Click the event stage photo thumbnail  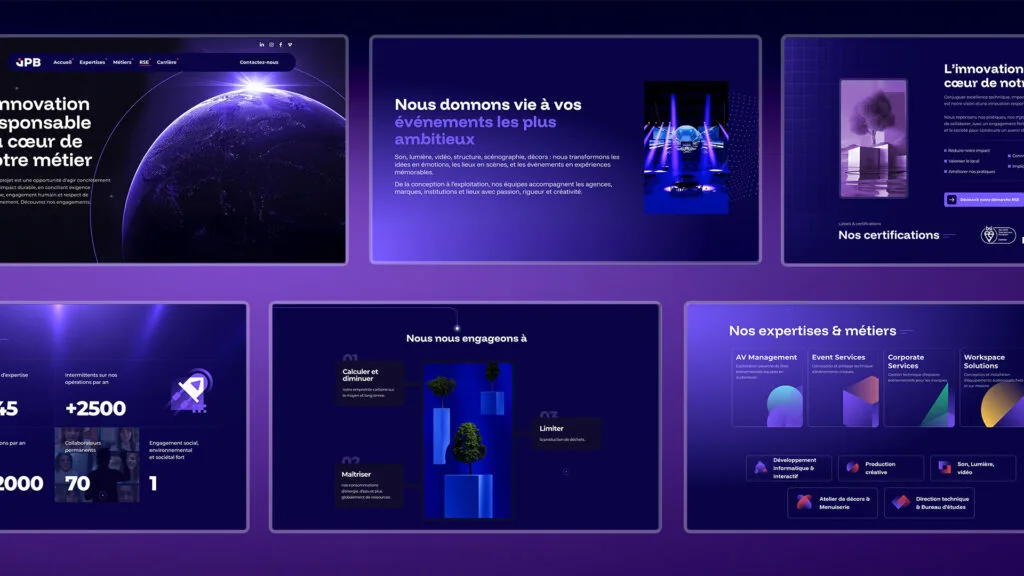coord(686,148)
